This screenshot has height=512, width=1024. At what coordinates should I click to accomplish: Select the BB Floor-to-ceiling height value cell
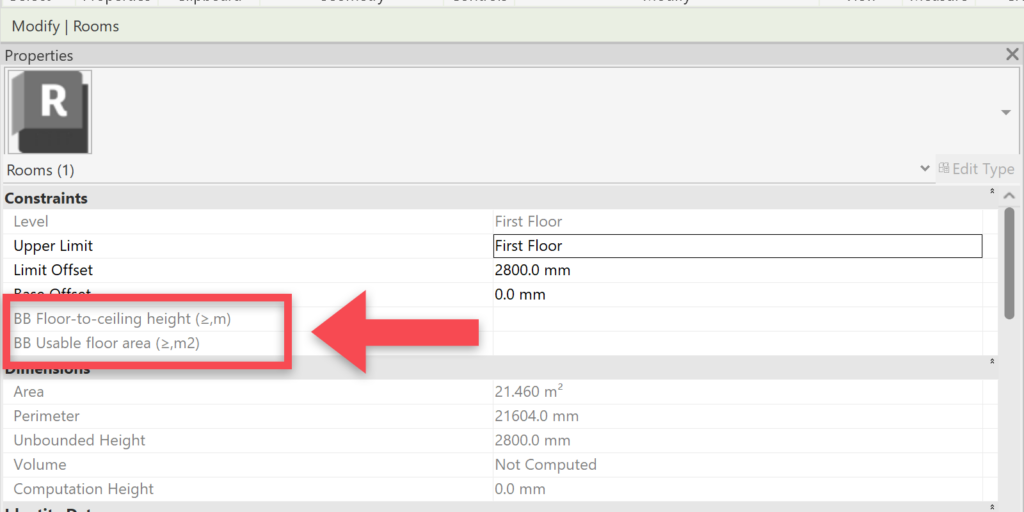[x=737, y=319]
